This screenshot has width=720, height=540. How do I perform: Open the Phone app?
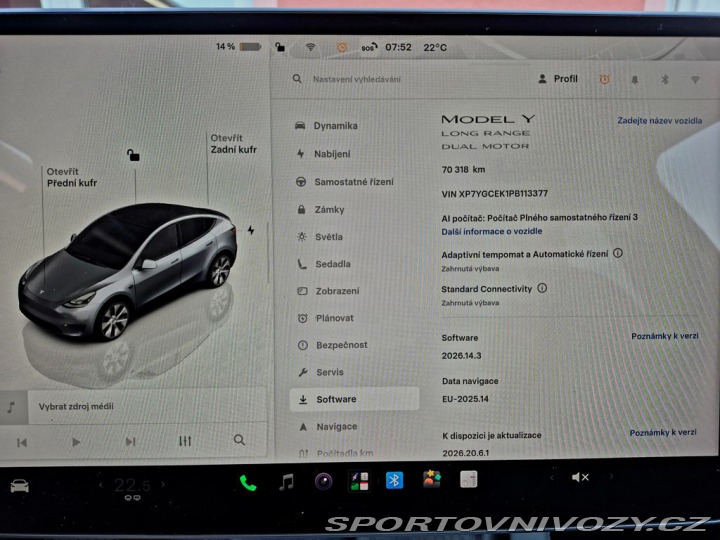coord(248,483)
